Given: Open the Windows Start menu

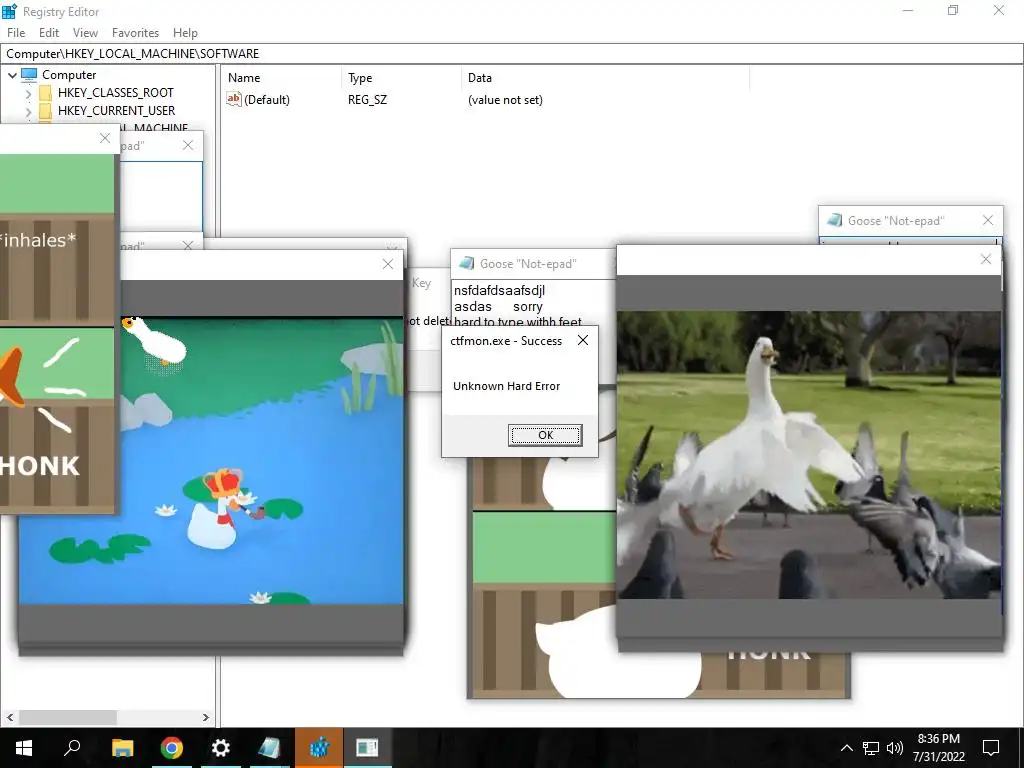Looking at the screenshot, I should click(x=24, y=748).
